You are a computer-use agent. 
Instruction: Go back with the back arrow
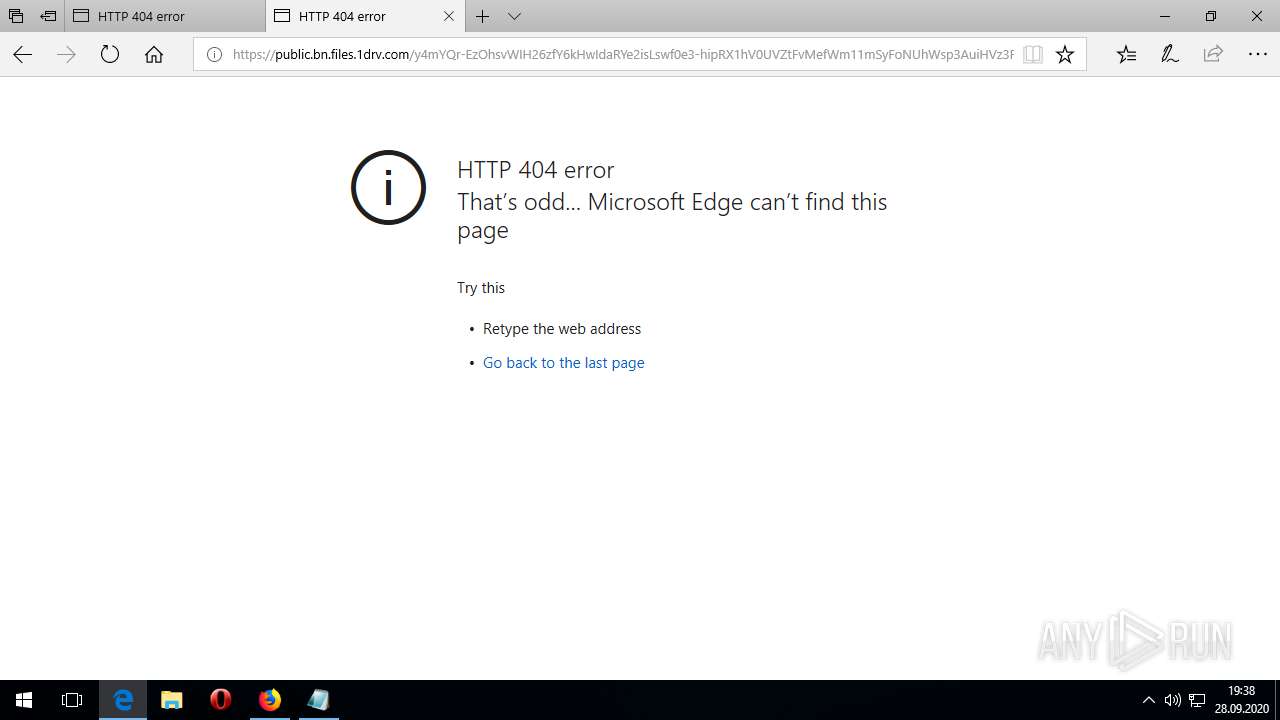tap(22, 55)
